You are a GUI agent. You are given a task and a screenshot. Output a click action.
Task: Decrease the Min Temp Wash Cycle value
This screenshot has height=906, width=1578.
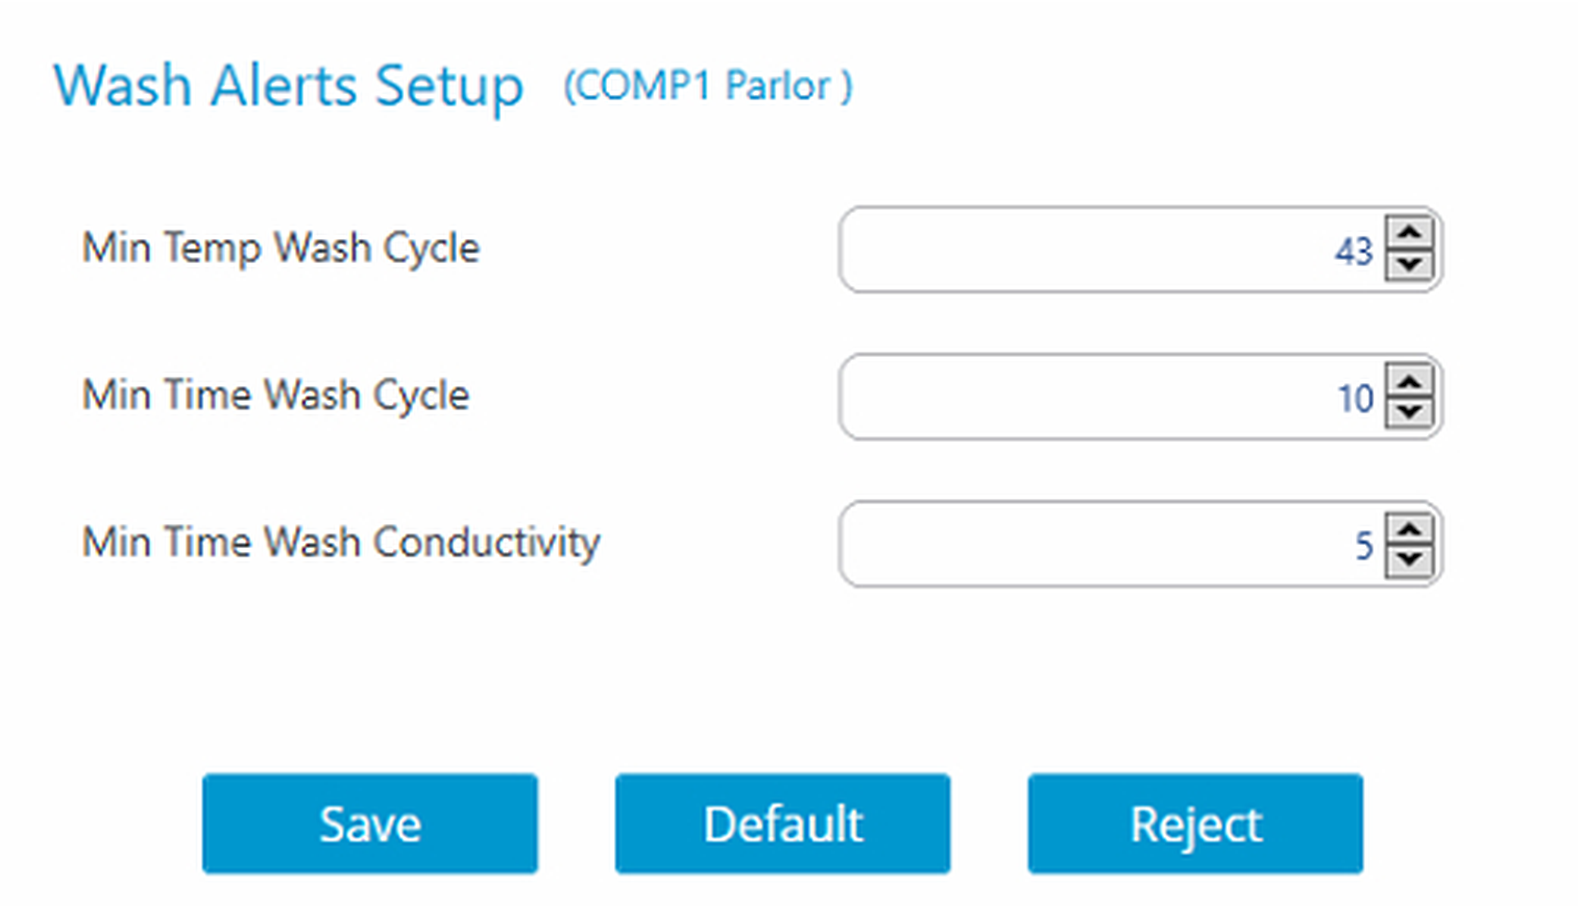coord(1410,265)
